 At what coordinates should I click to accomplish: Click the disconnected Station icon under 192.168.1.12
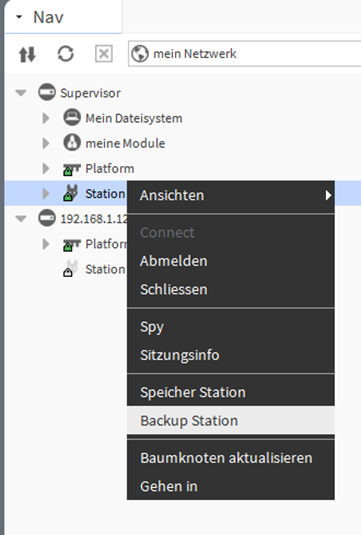[x=71, y=269]
